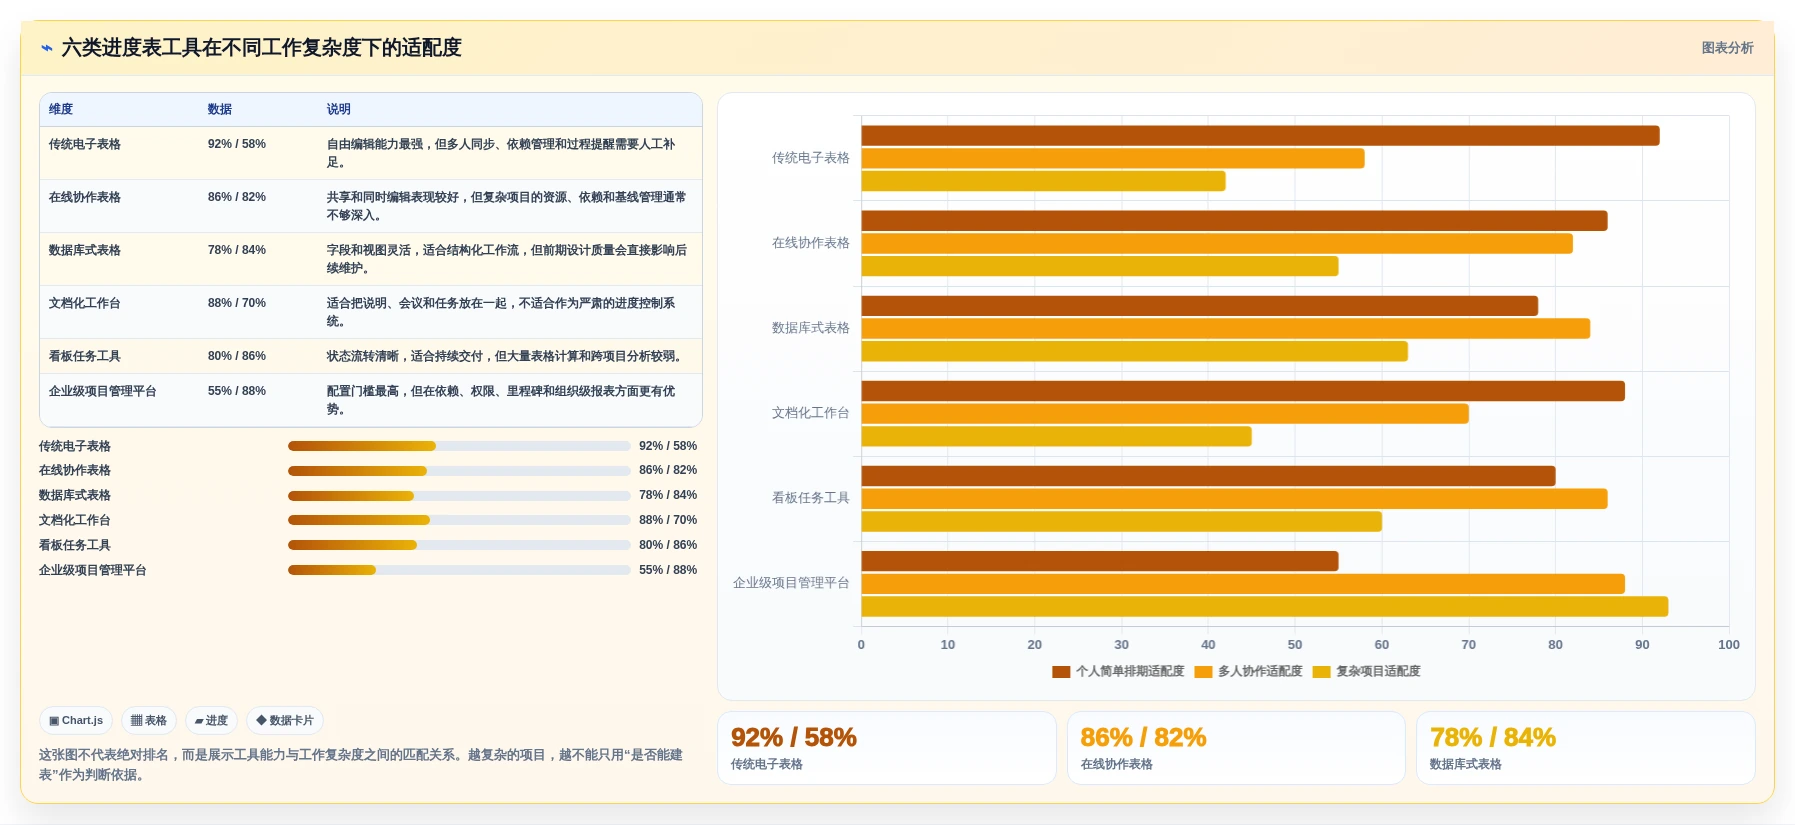Click the 数据 column header

(x=220, y=109)
